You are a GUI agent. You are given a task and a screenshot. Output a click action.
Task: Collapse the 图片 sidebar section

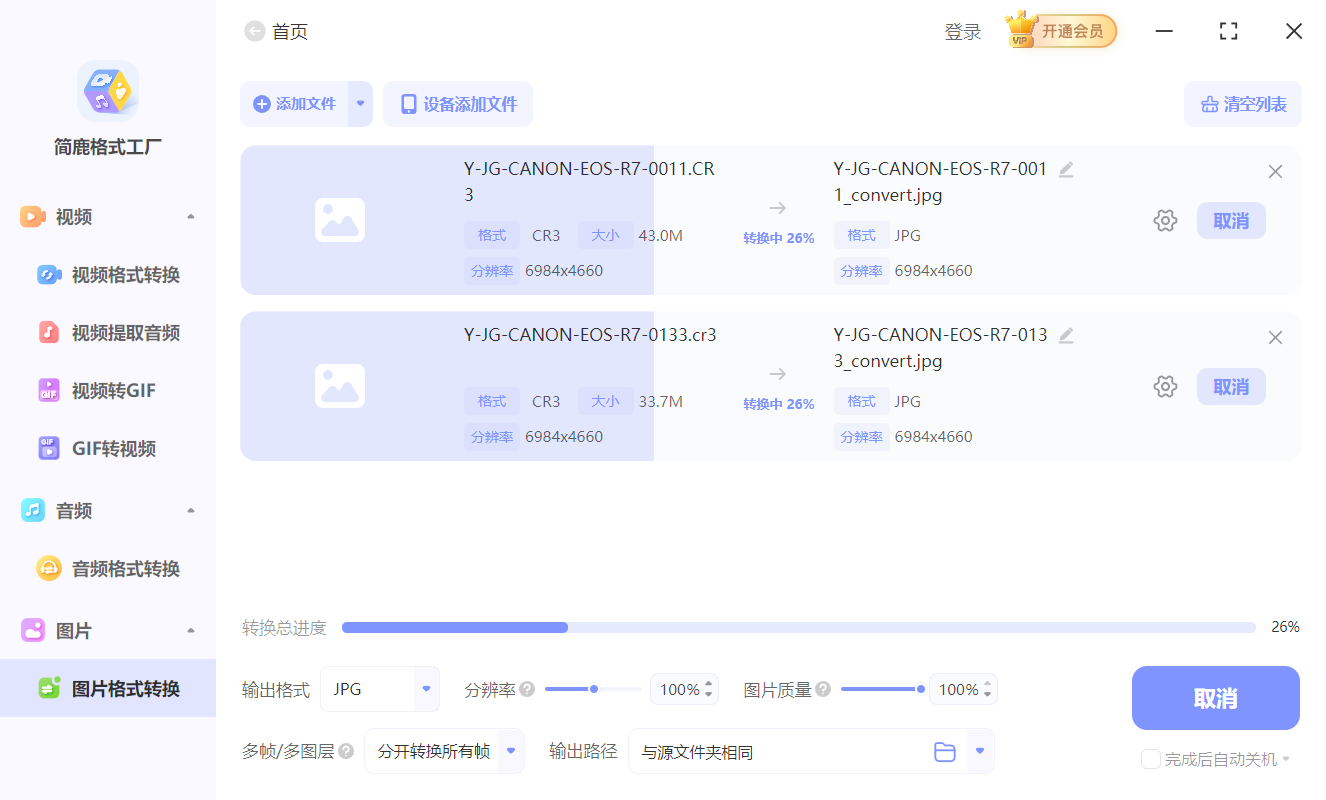[x=191, y=631]
